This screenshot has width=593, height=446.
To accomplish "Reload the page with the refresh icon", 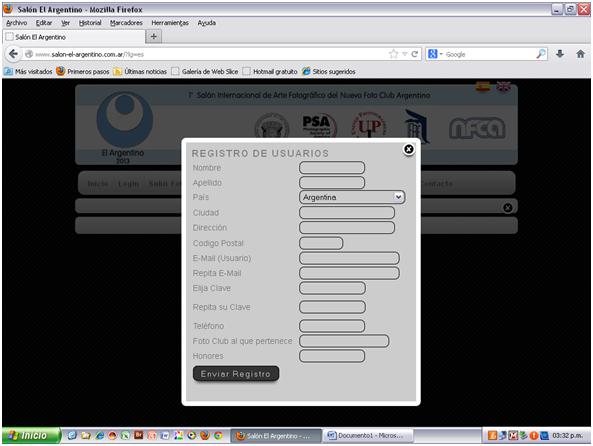I will click(414, 54).
